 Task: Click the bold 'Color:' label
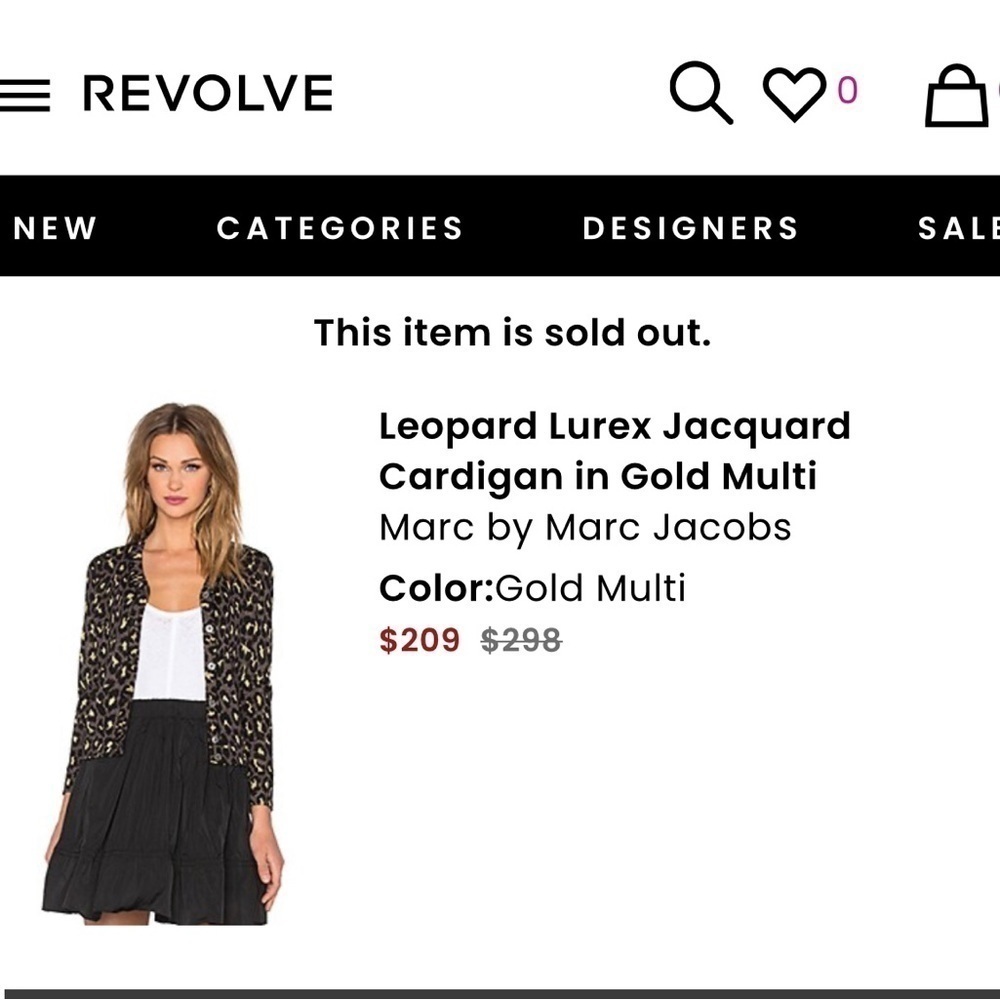pos(436,588)
